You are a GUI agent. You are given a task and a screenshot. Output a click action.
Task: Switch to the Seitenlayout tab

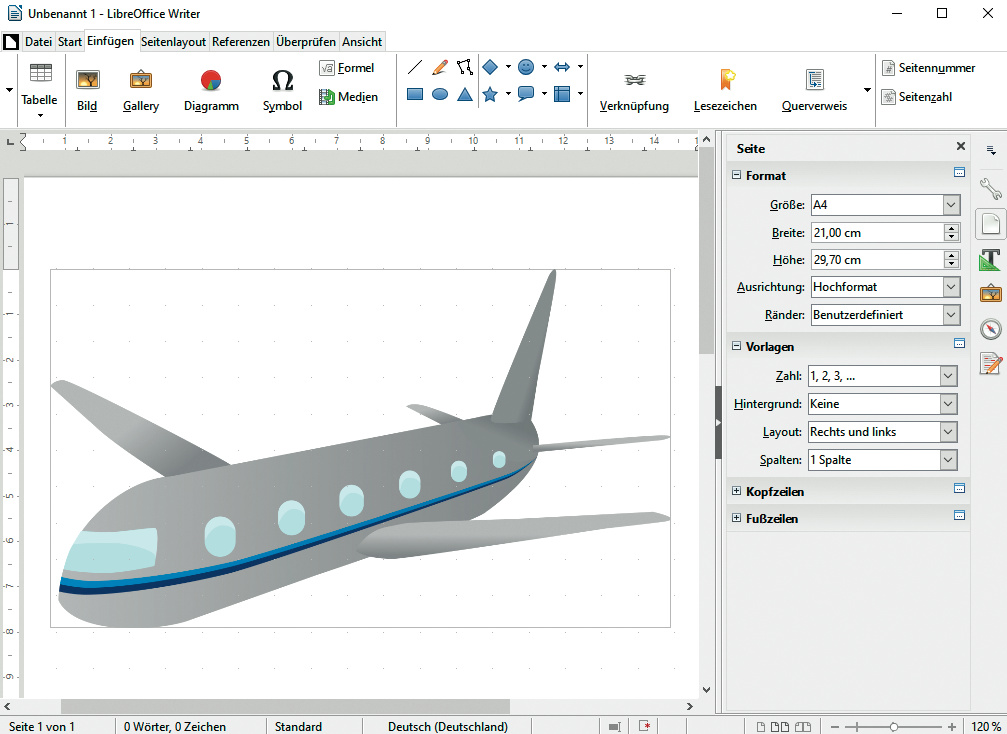pos(173,42)
